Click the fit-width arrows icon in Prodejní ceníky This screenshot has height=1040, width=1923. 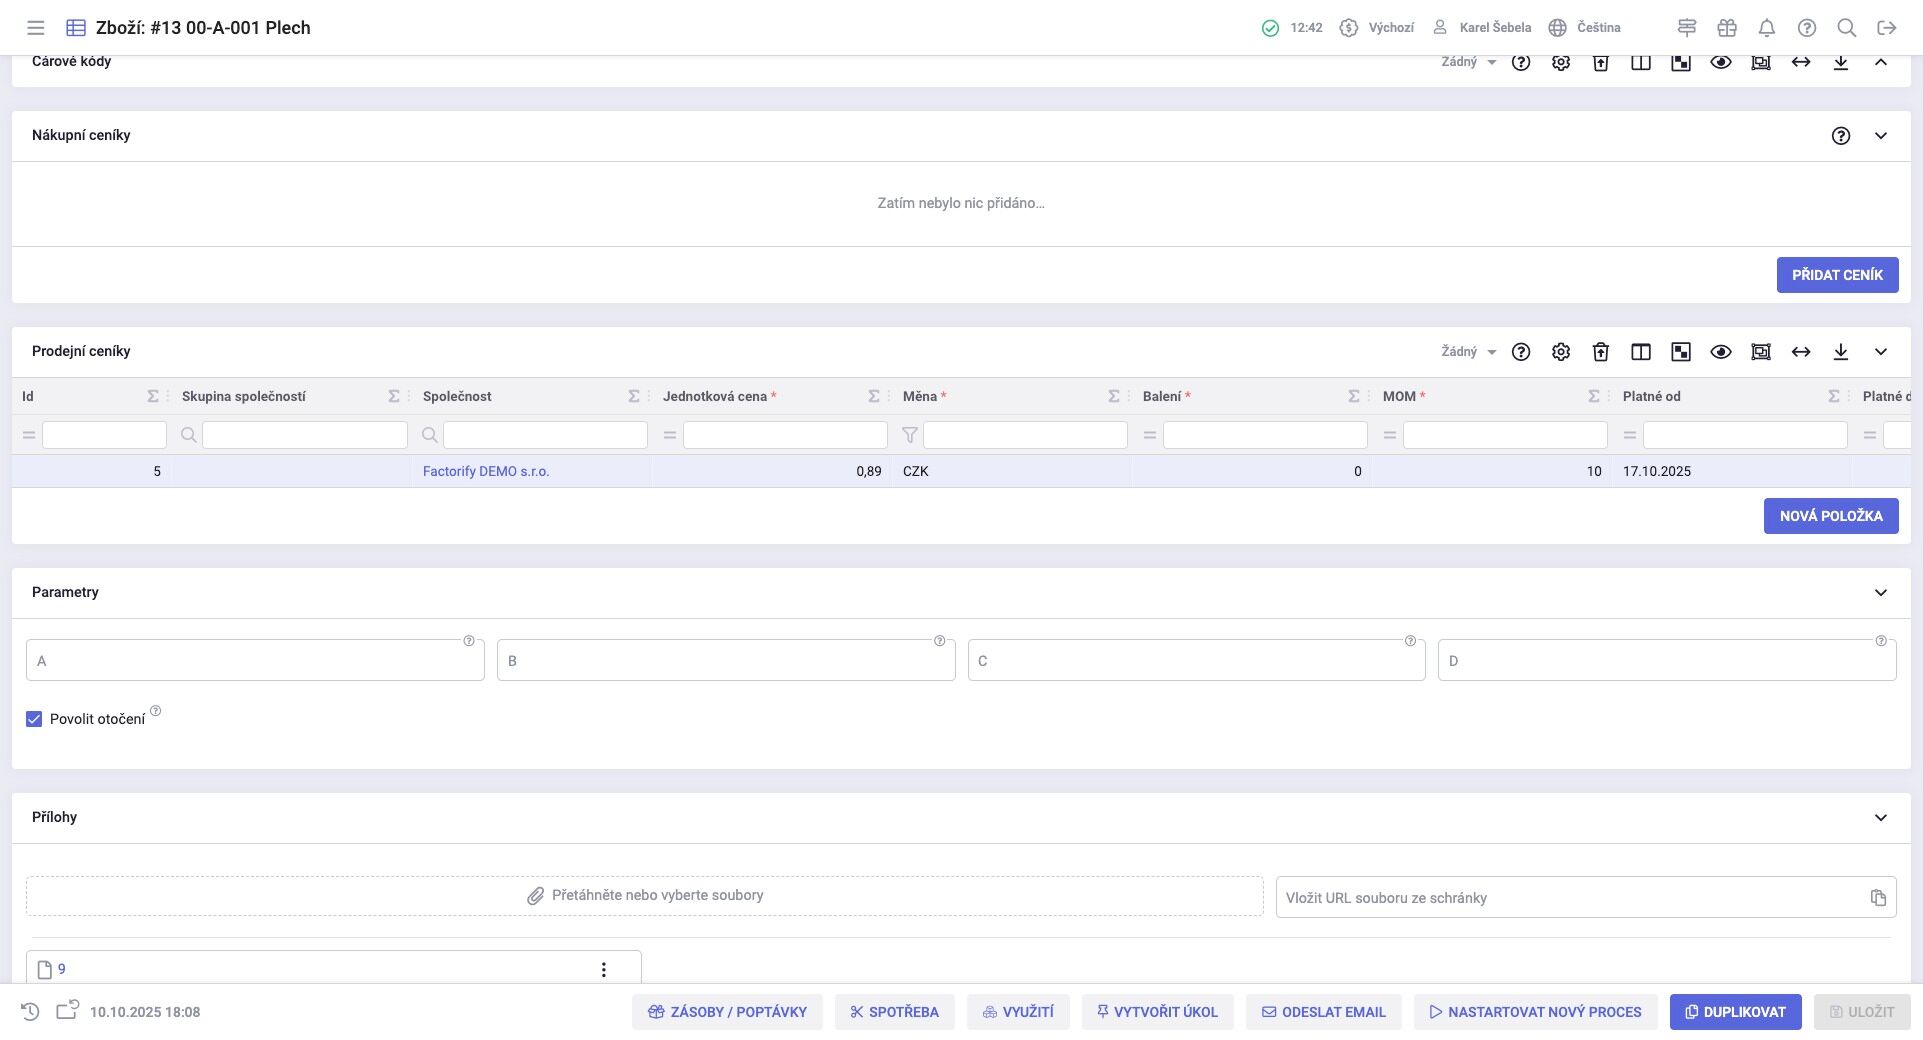1801,352
